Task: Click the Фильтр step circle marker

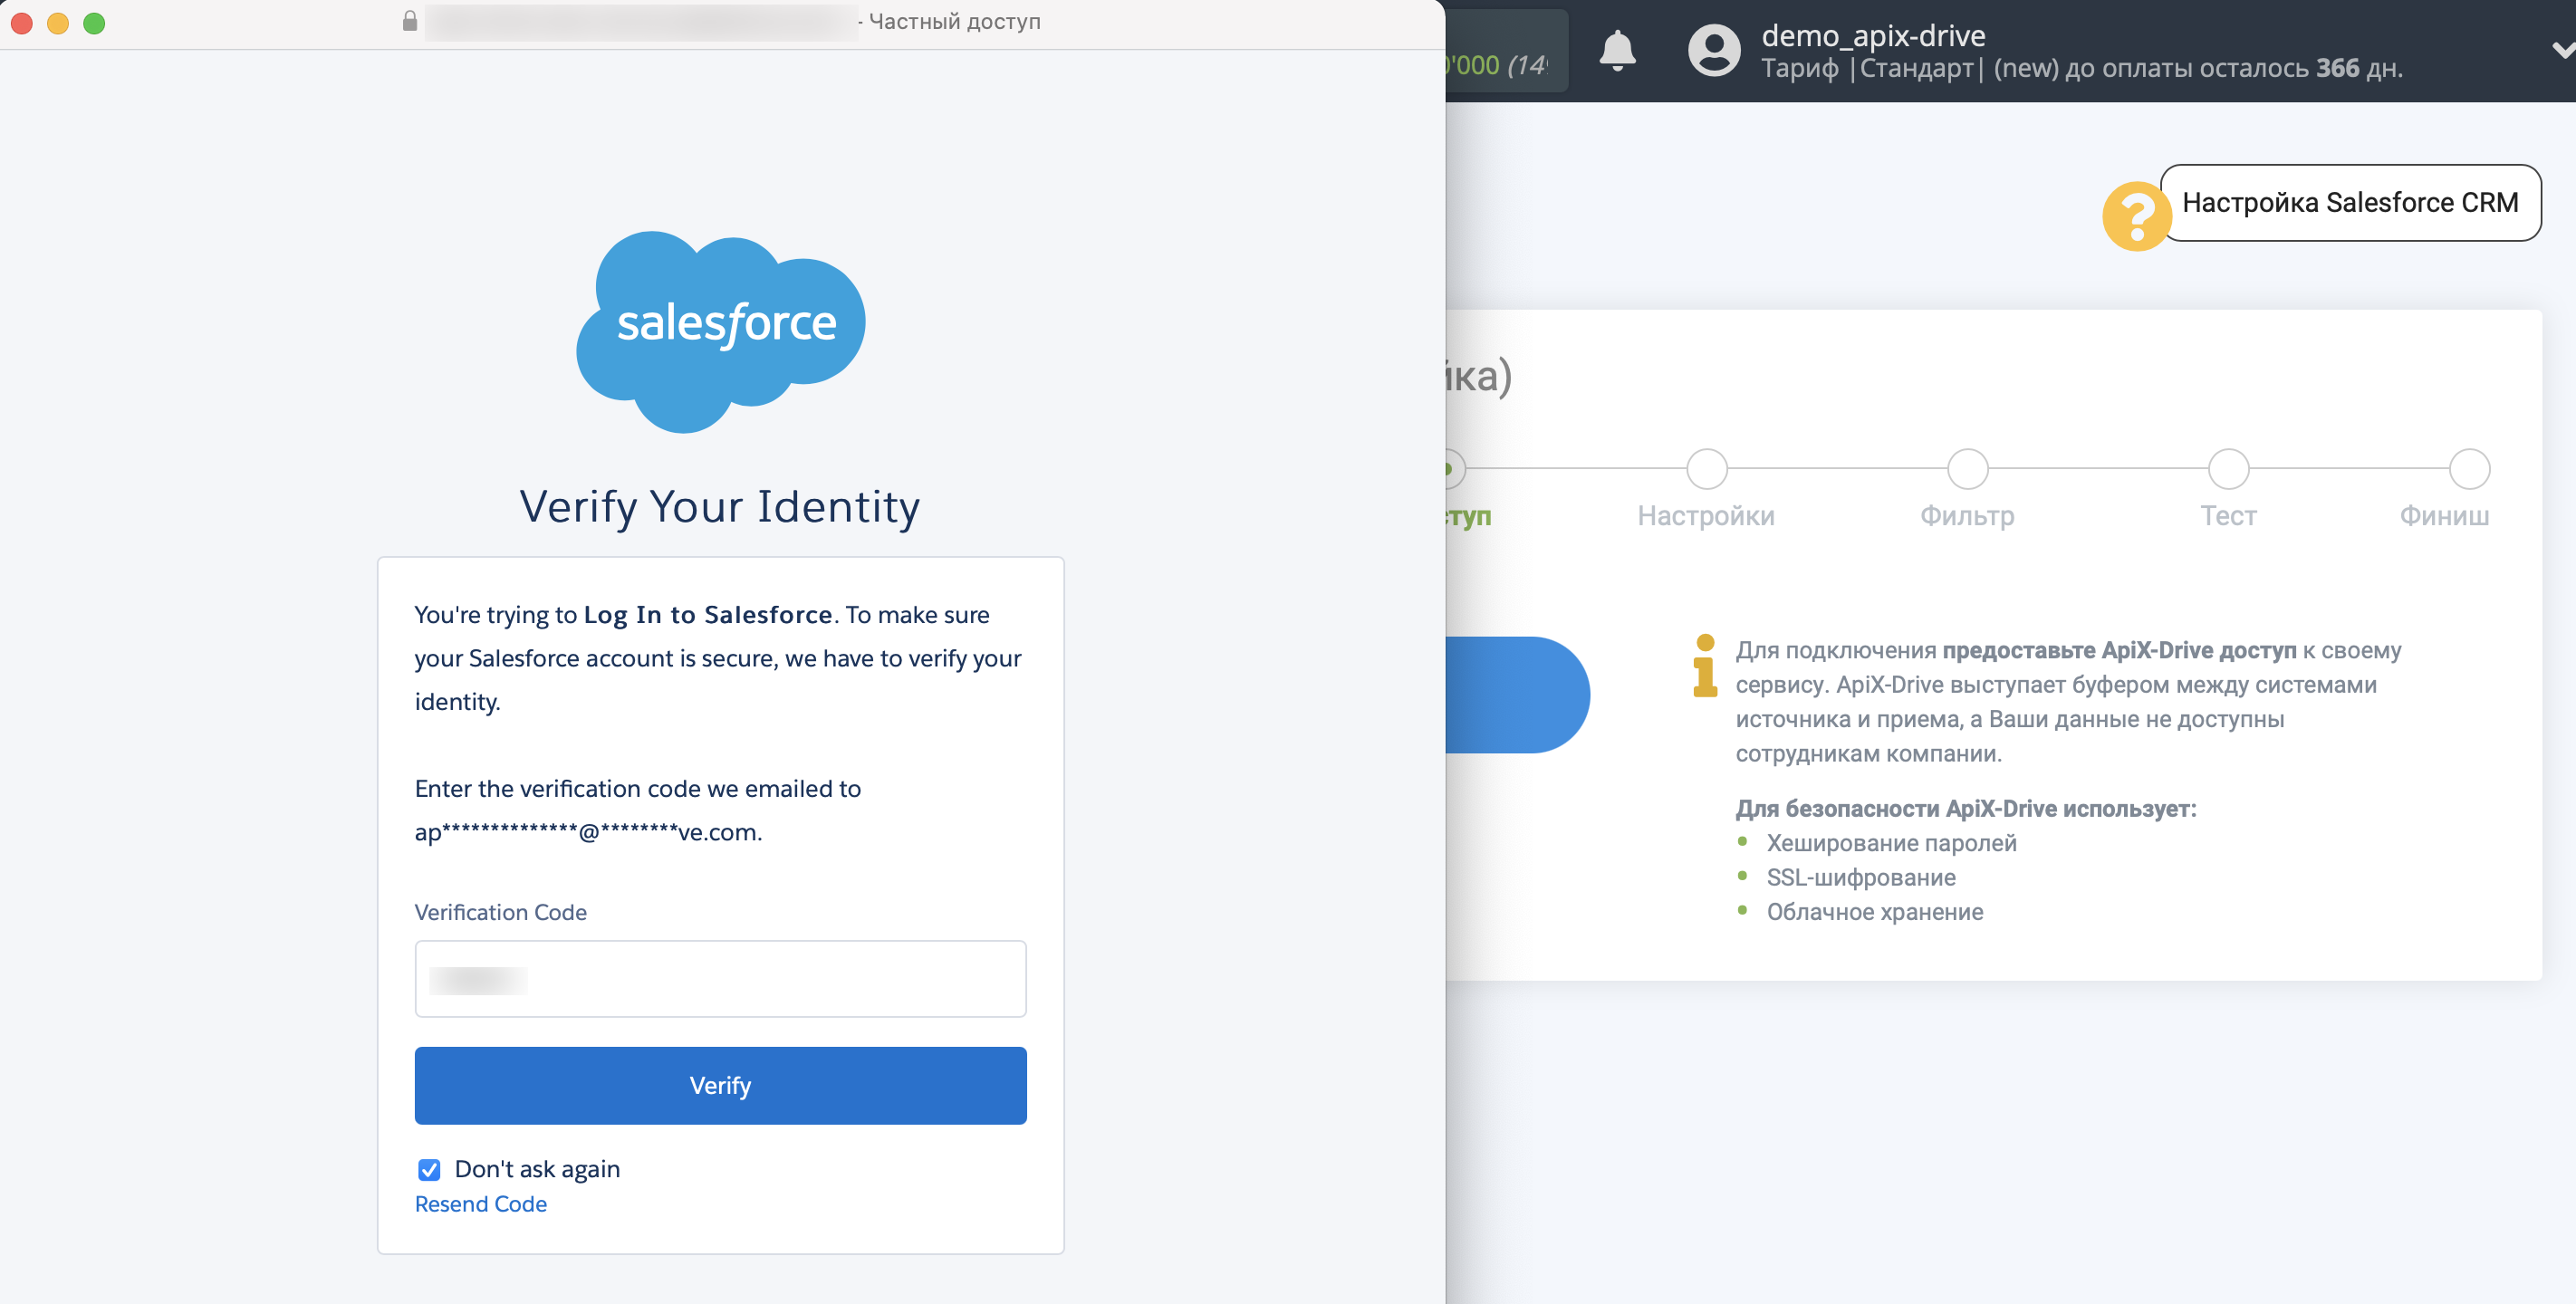Action: [1968, 468]
